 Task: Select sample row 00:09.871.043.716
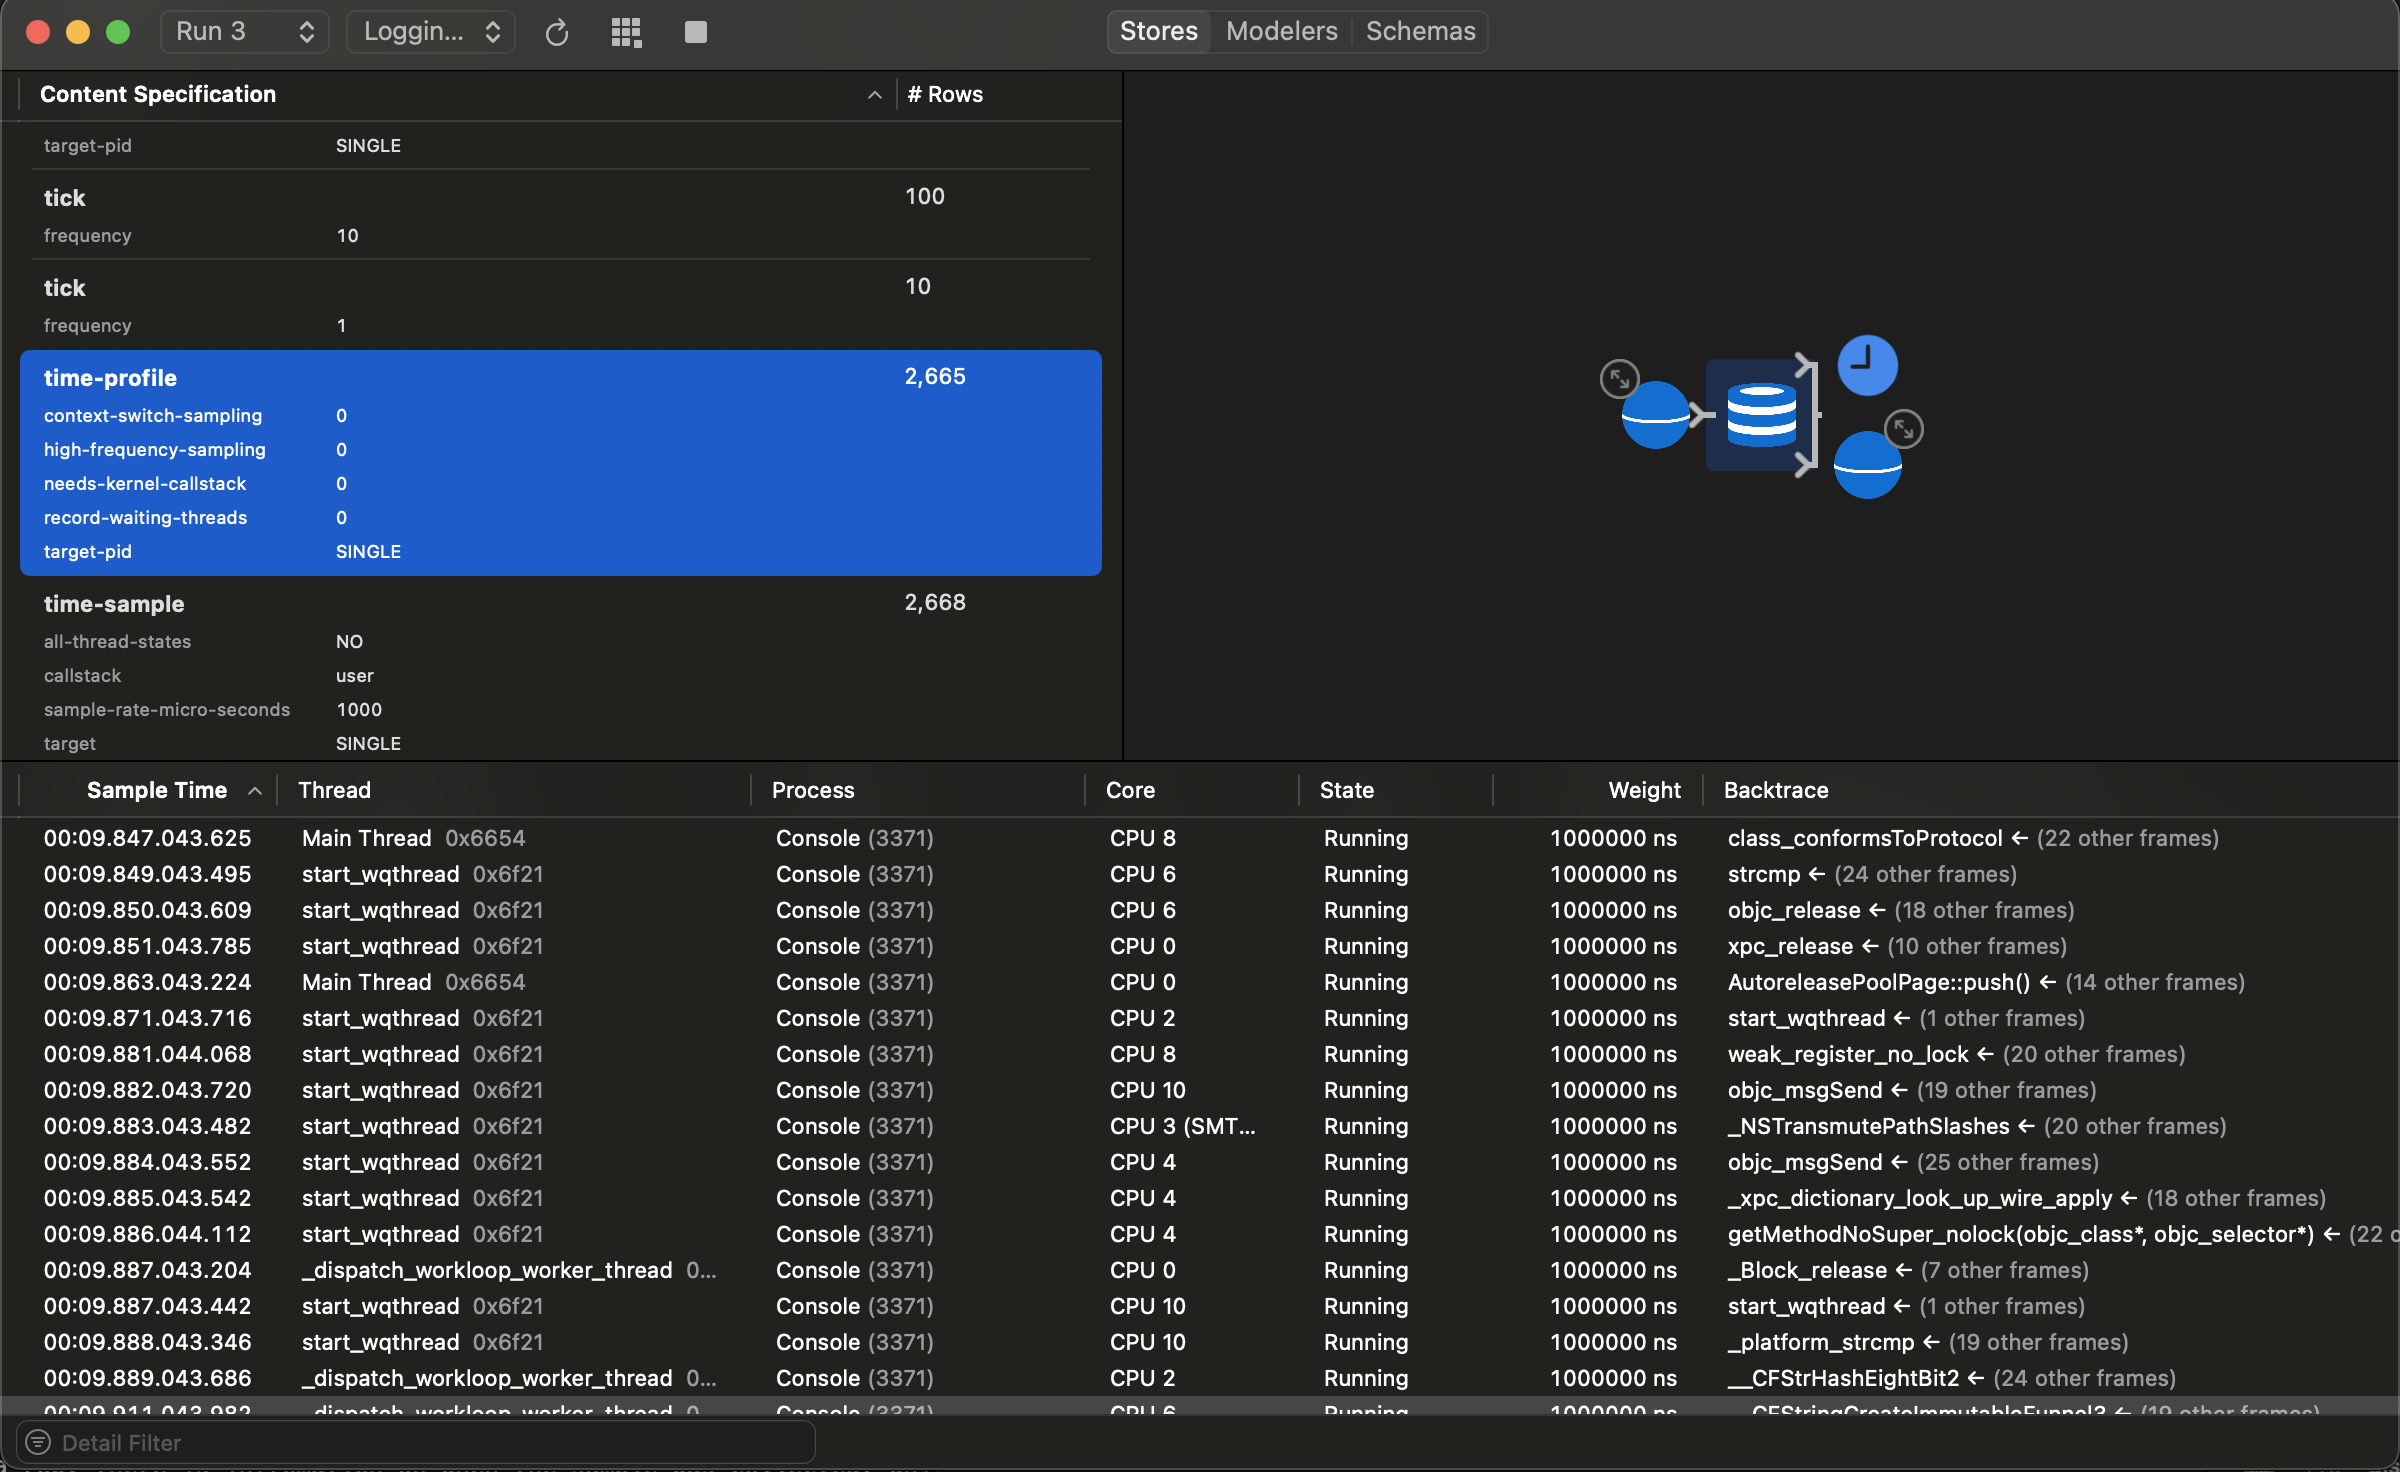(1200, 1018)
